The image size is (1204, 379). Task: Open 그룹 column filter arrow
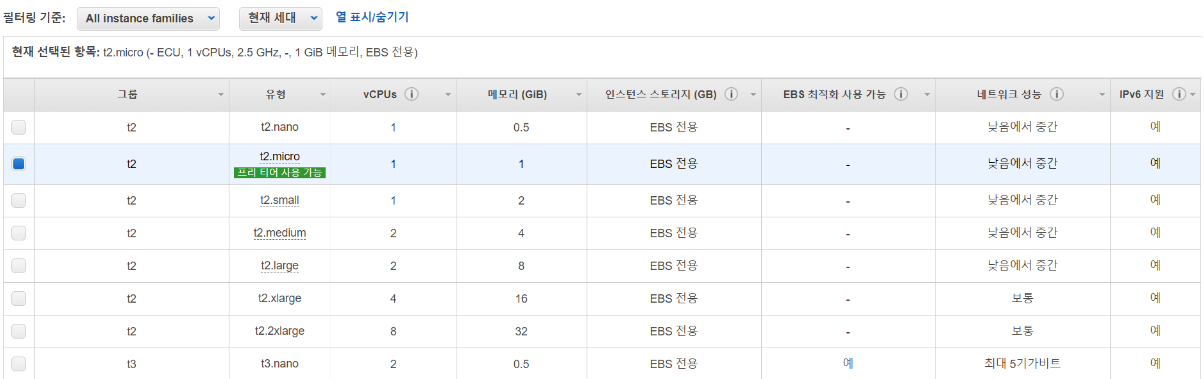click(221, 95)
